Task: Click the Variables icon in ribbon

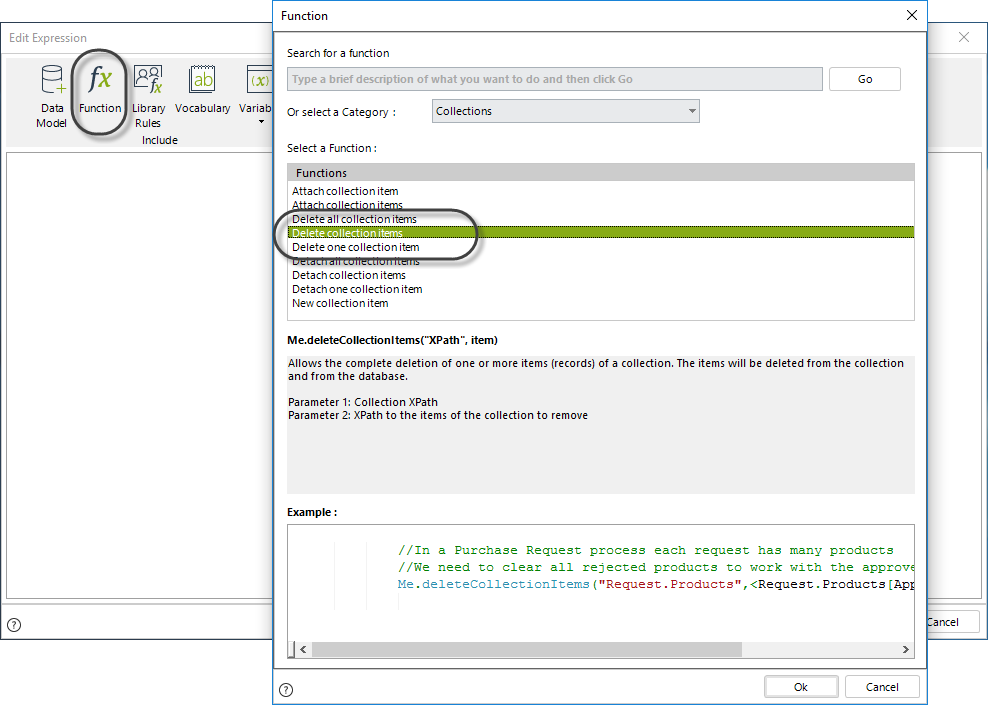Action: [x=259, y=80]
